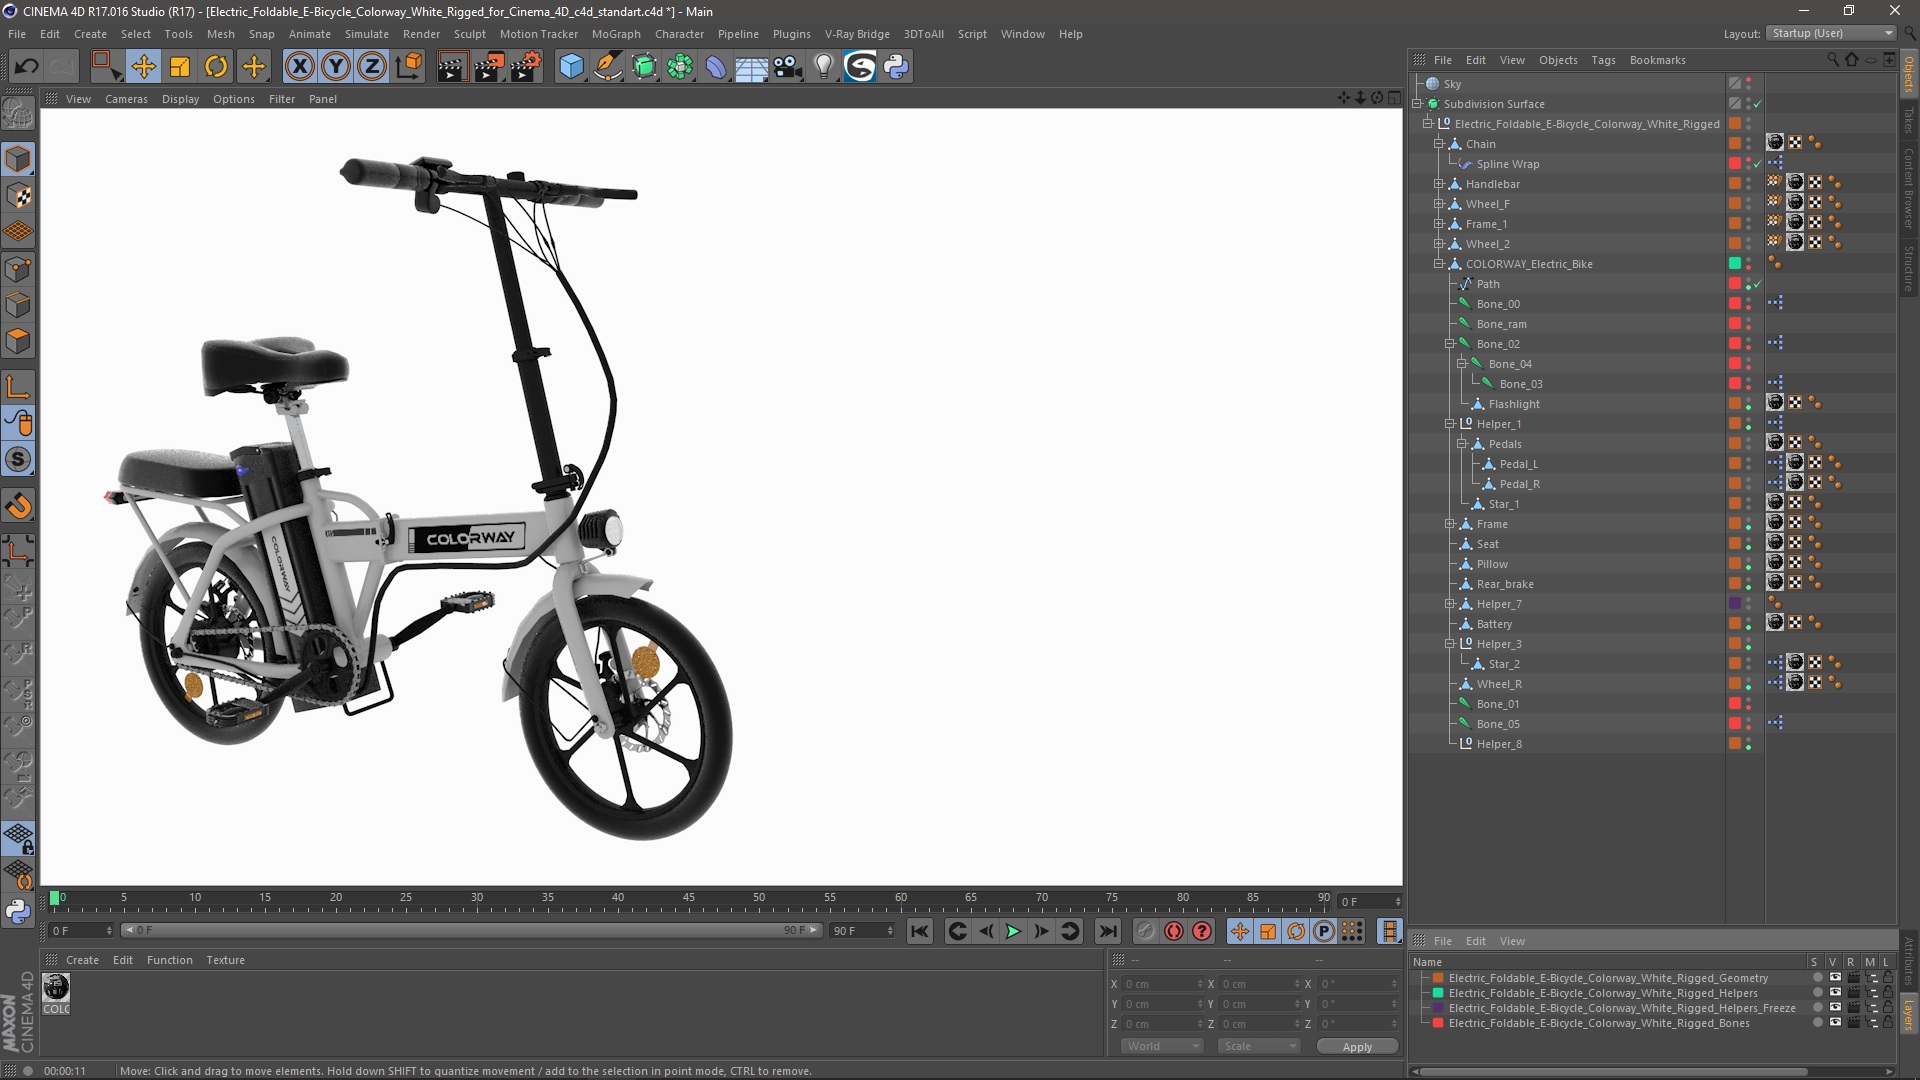Toggle X axis lock
The height and width of the screenshot is (1080, 1920).
pos(299,66)
